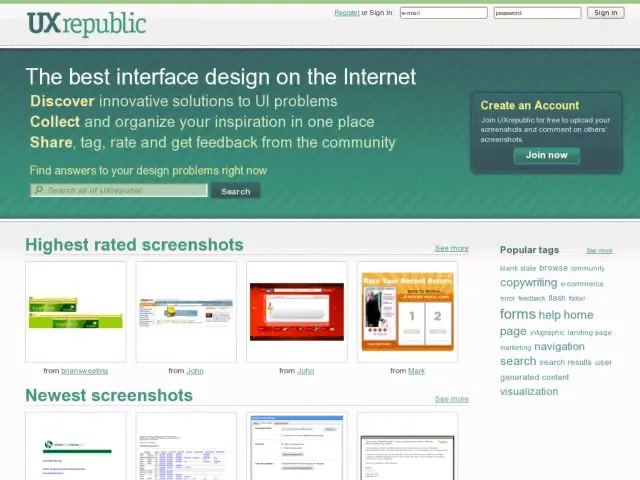Select the footer tag
This screenshot has height=480, width=640.
pyautogui.click(x=577, y=298)
